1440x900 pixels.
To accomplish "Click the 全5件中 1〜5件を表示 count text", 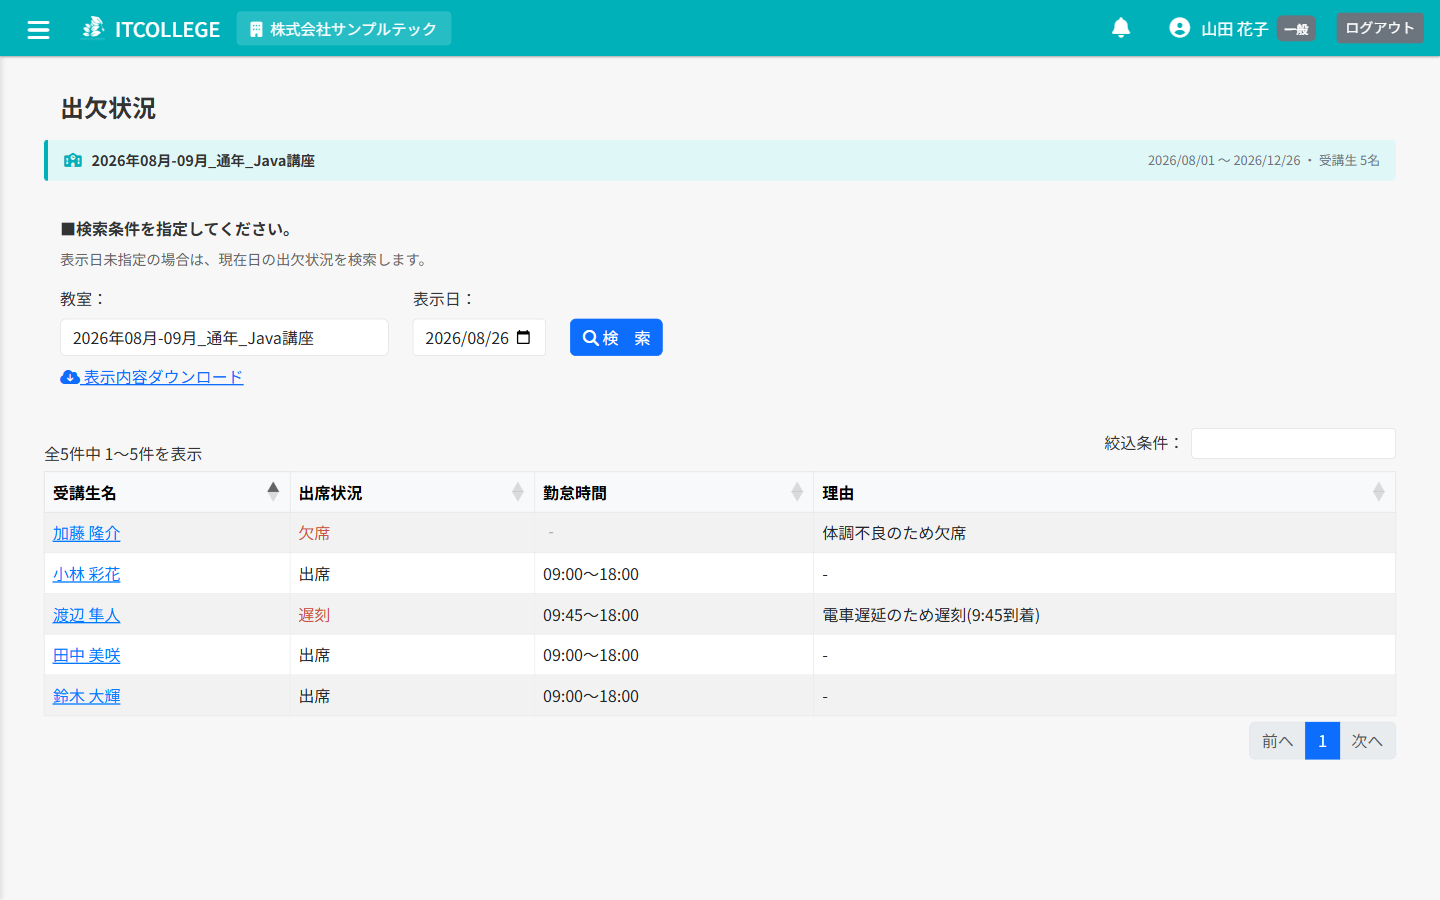I will pyautogui.click(x=123, y=454).
